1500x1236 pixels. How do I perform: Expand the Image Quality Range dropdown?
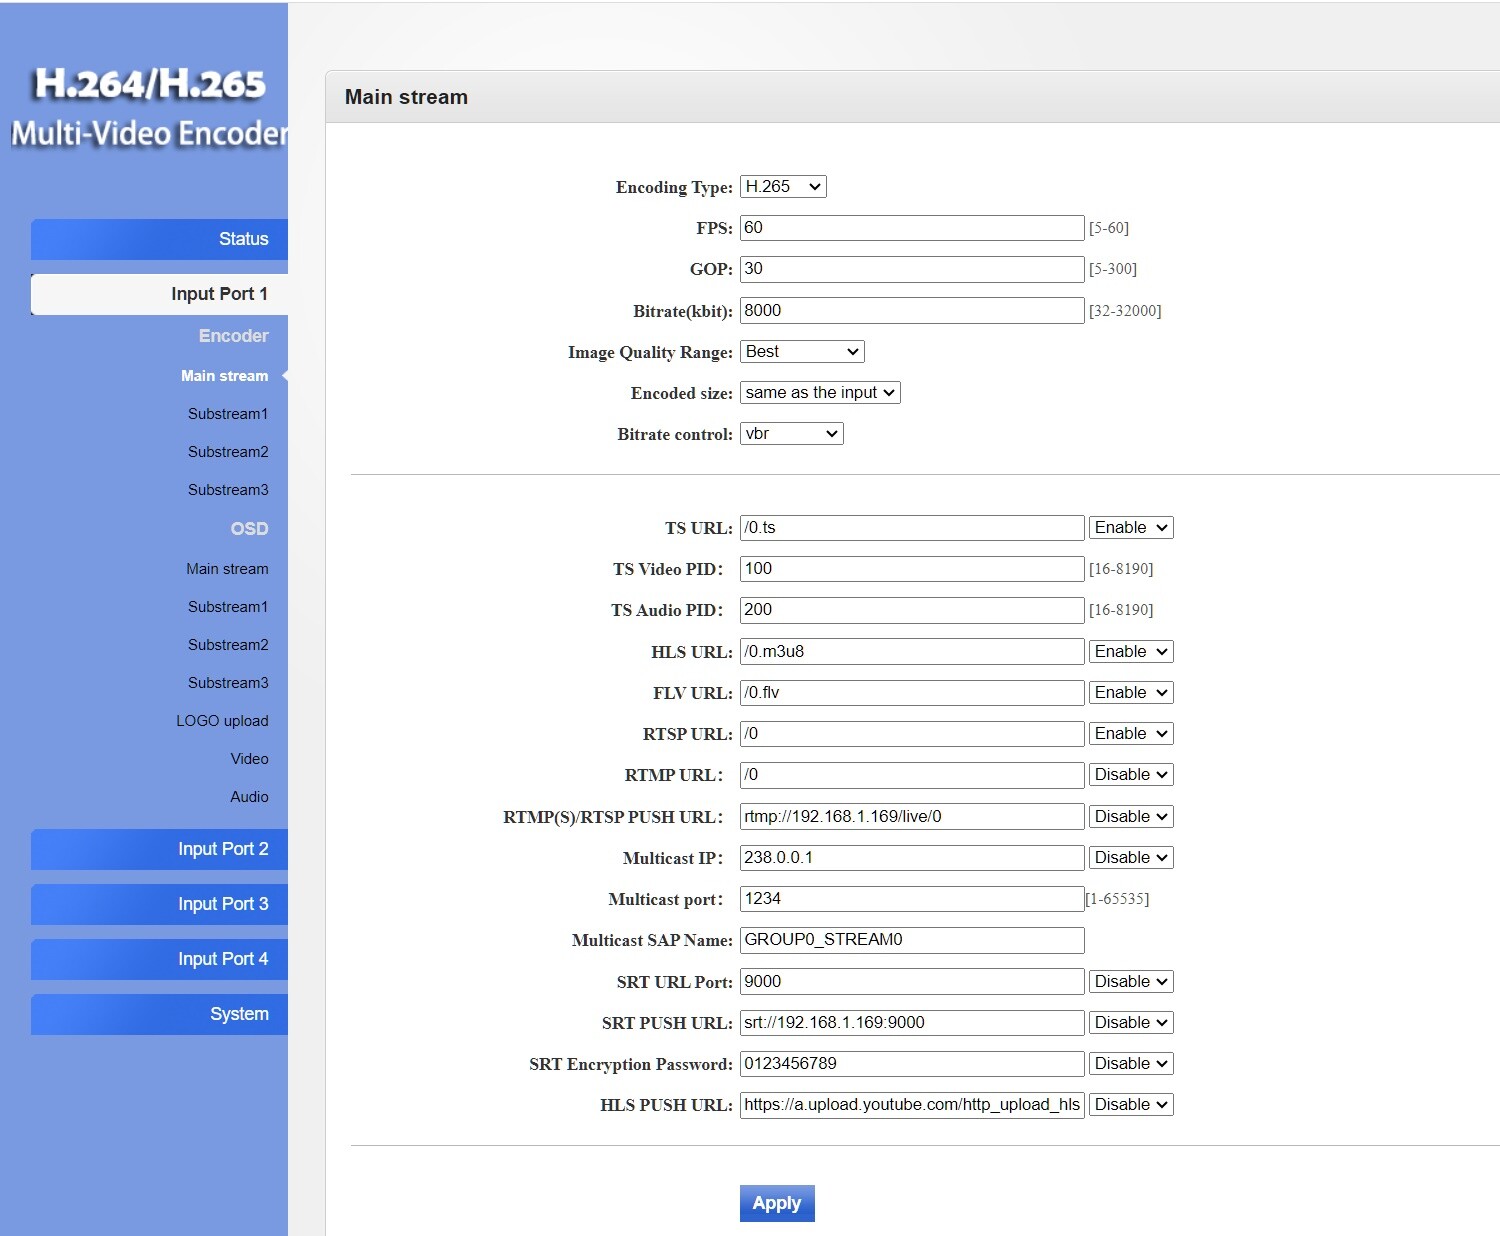[x=802, y=352]
